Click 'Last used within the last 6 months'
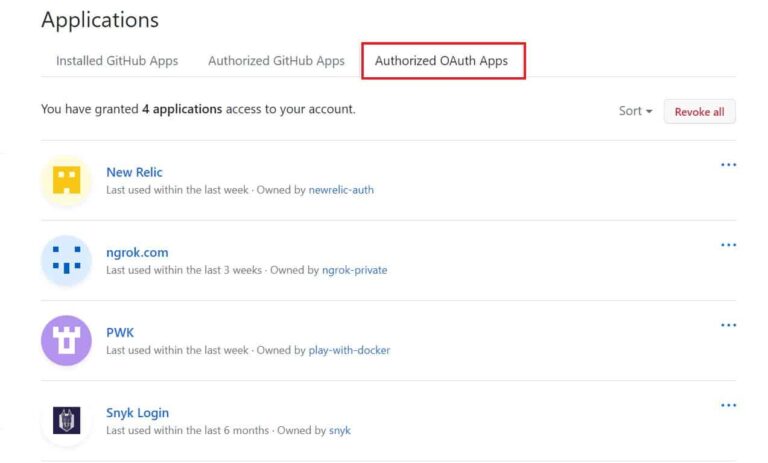This screenshot has height=463, width=768. 188,431
